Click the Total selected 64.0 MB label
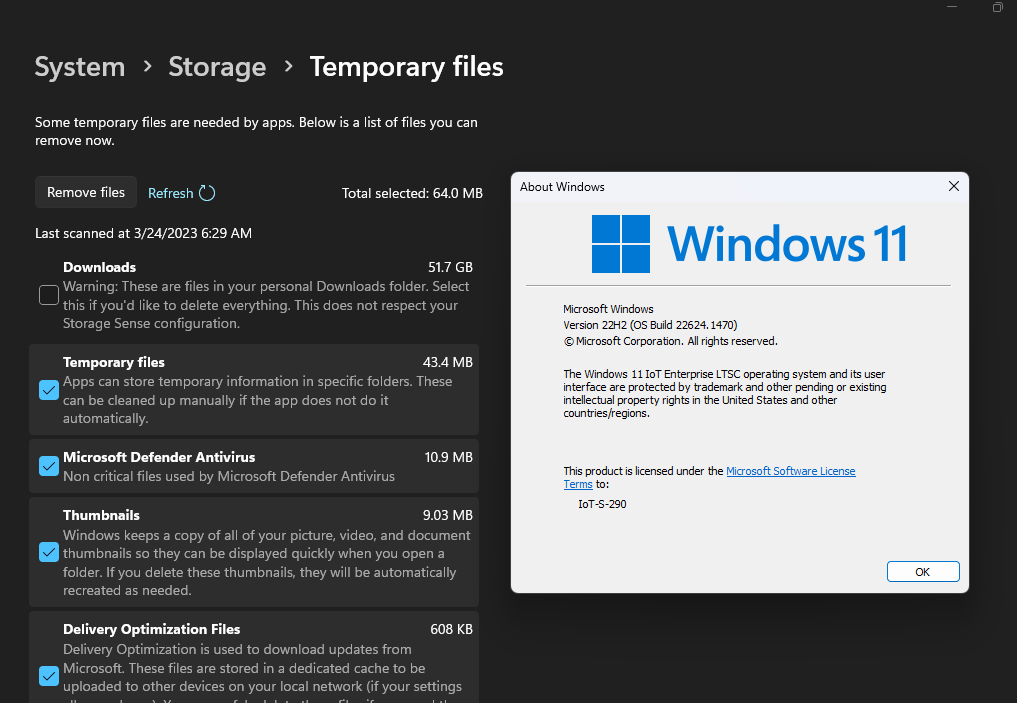1017x703 pixels. tap(412, 193)
